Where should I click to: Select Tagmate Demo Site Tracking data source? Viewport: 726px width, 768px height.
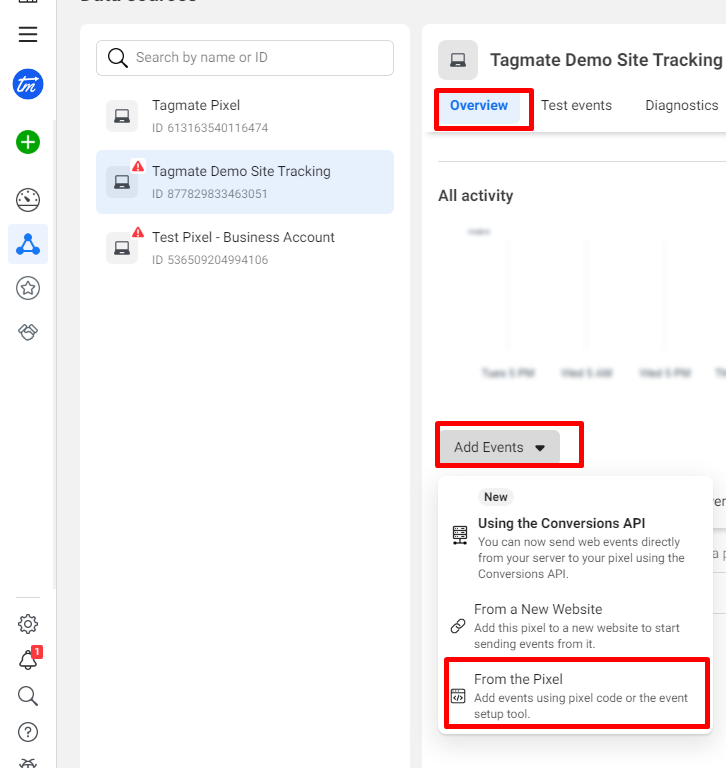pos(245,182)
